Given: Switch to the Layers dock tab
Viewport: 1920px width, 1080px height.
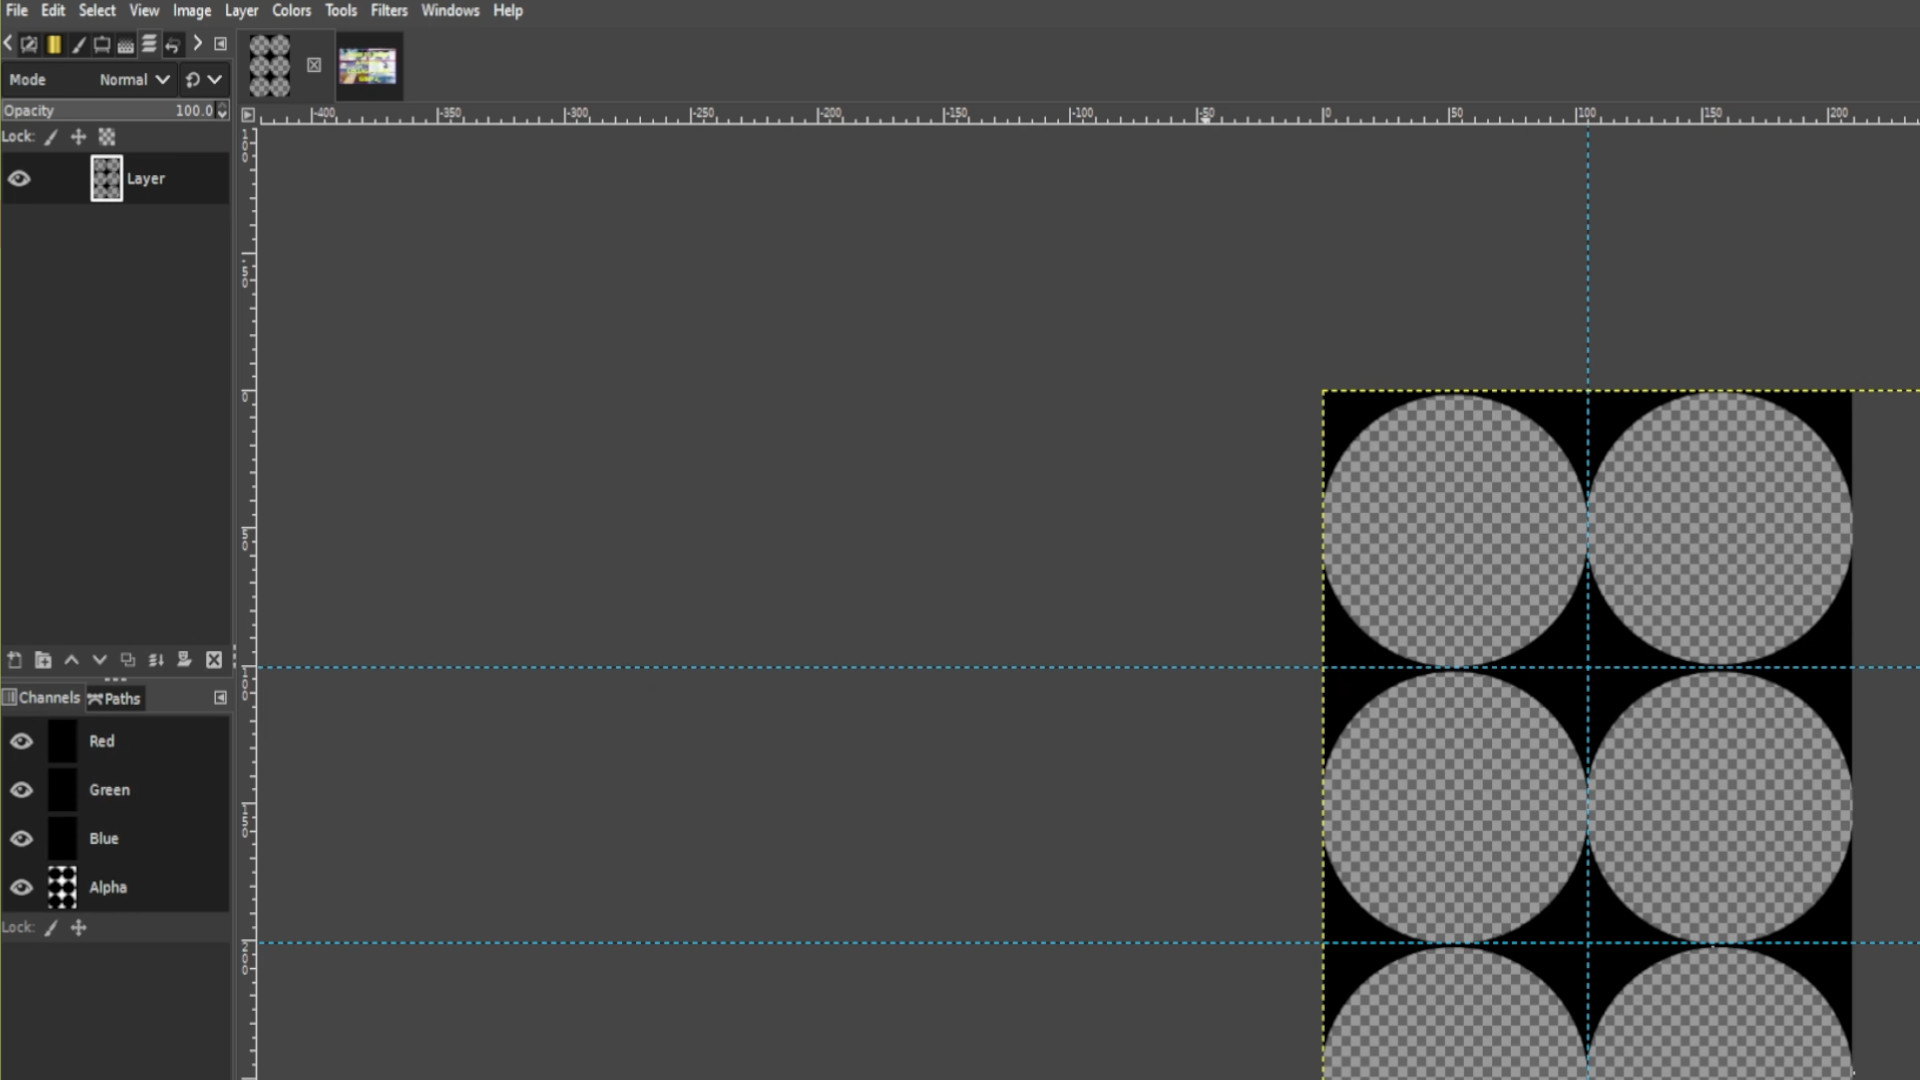Looking at the screenshot, I should click(149, 44).
